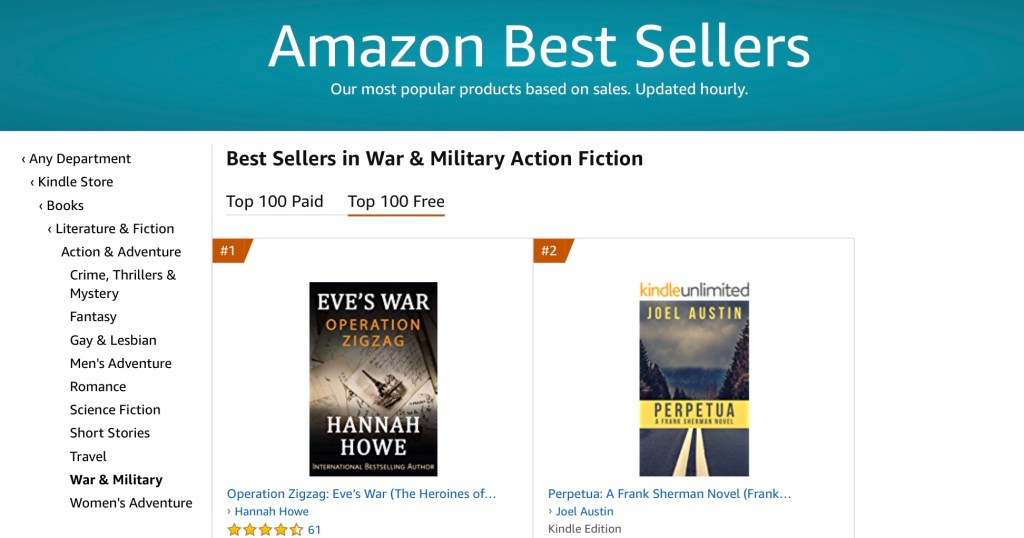View author Joel Austin's page
1024x538 pixels.
(x=585, y=512)
